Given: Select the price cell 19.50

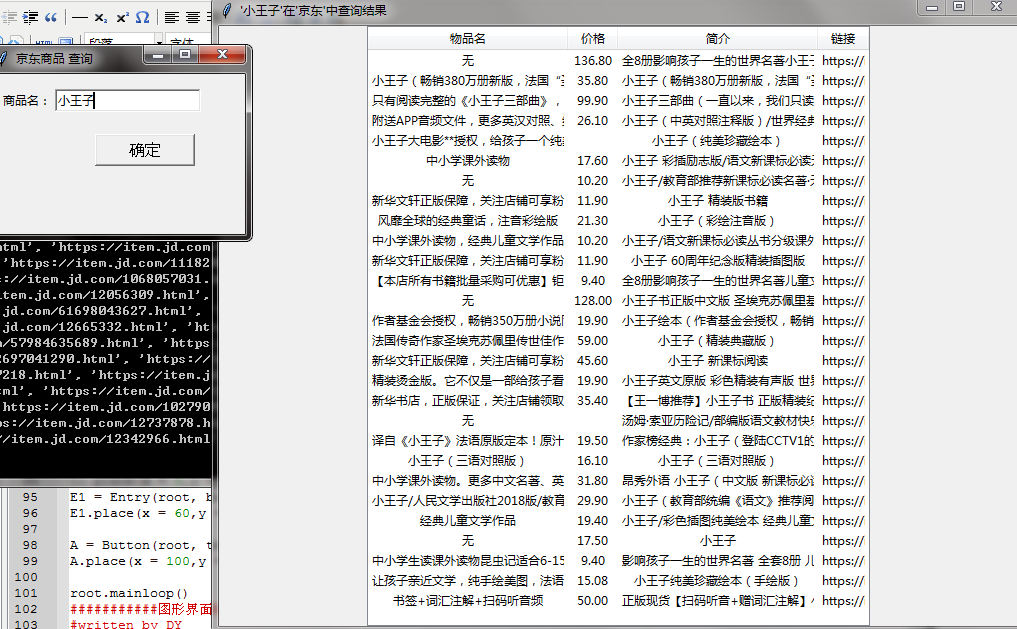Looking at the screenshot, I should tap(593, 440).
